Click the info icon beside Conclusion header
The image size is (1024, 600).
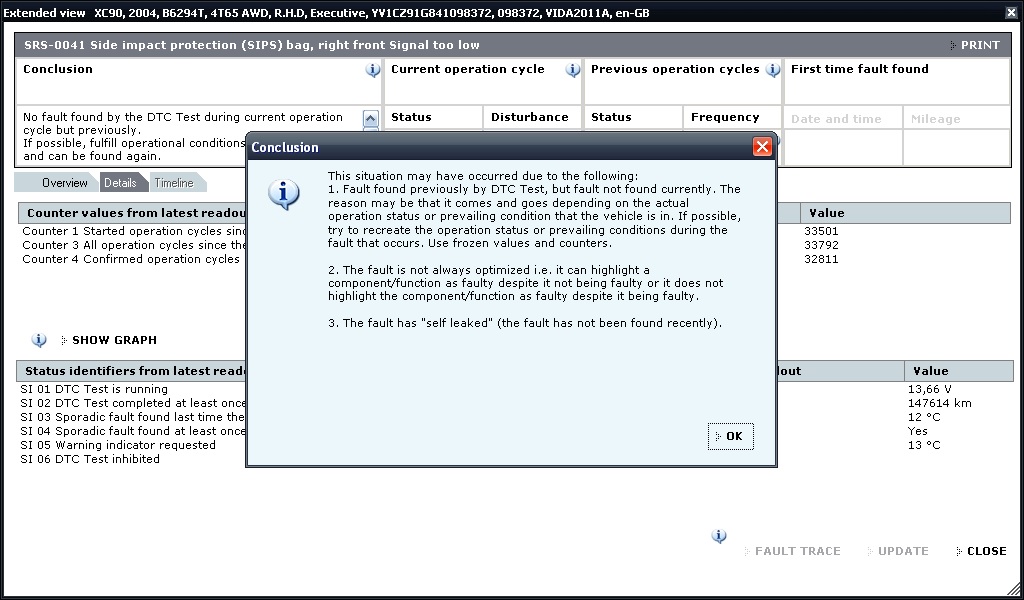372,70
